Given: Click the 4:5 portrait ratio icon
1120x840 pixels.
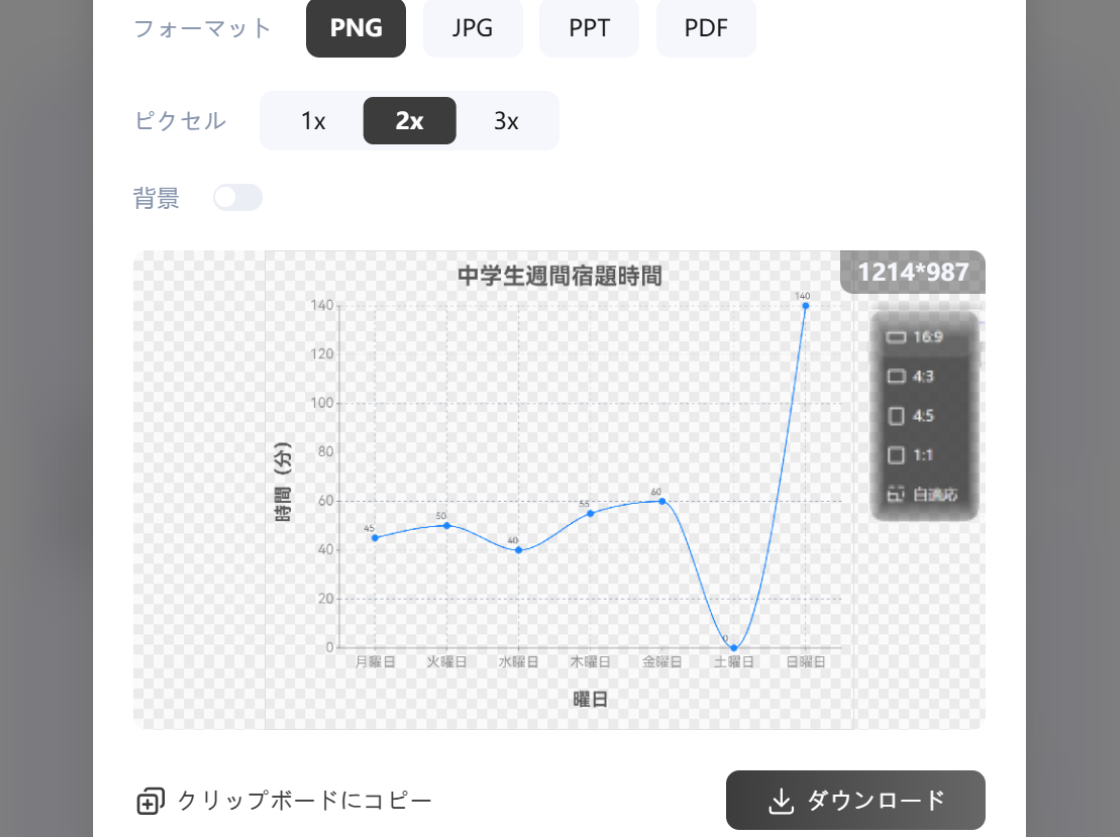Looking at the screenshot, I should tap(896, 416).
